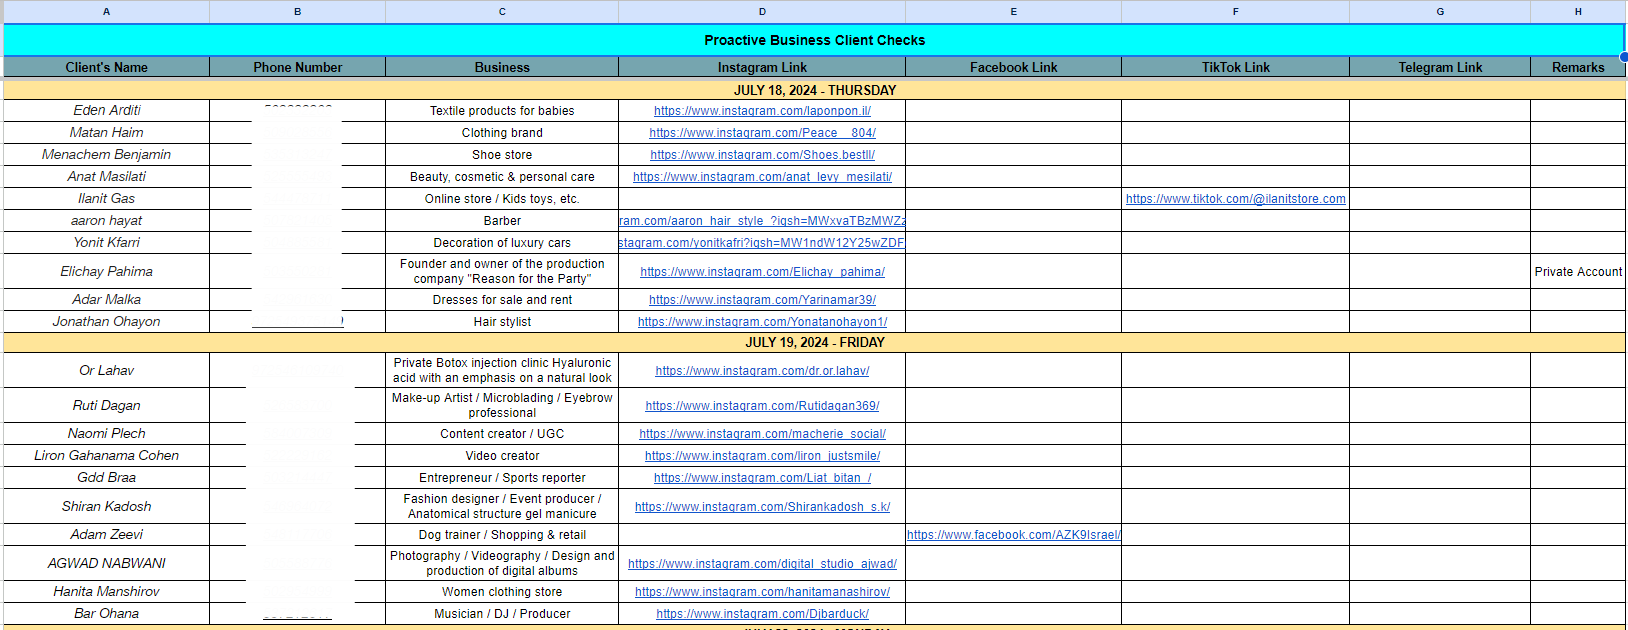Open the digital_studio_ajwad Instagram link
Screen dimensions: 1628x630
(762, 564)
